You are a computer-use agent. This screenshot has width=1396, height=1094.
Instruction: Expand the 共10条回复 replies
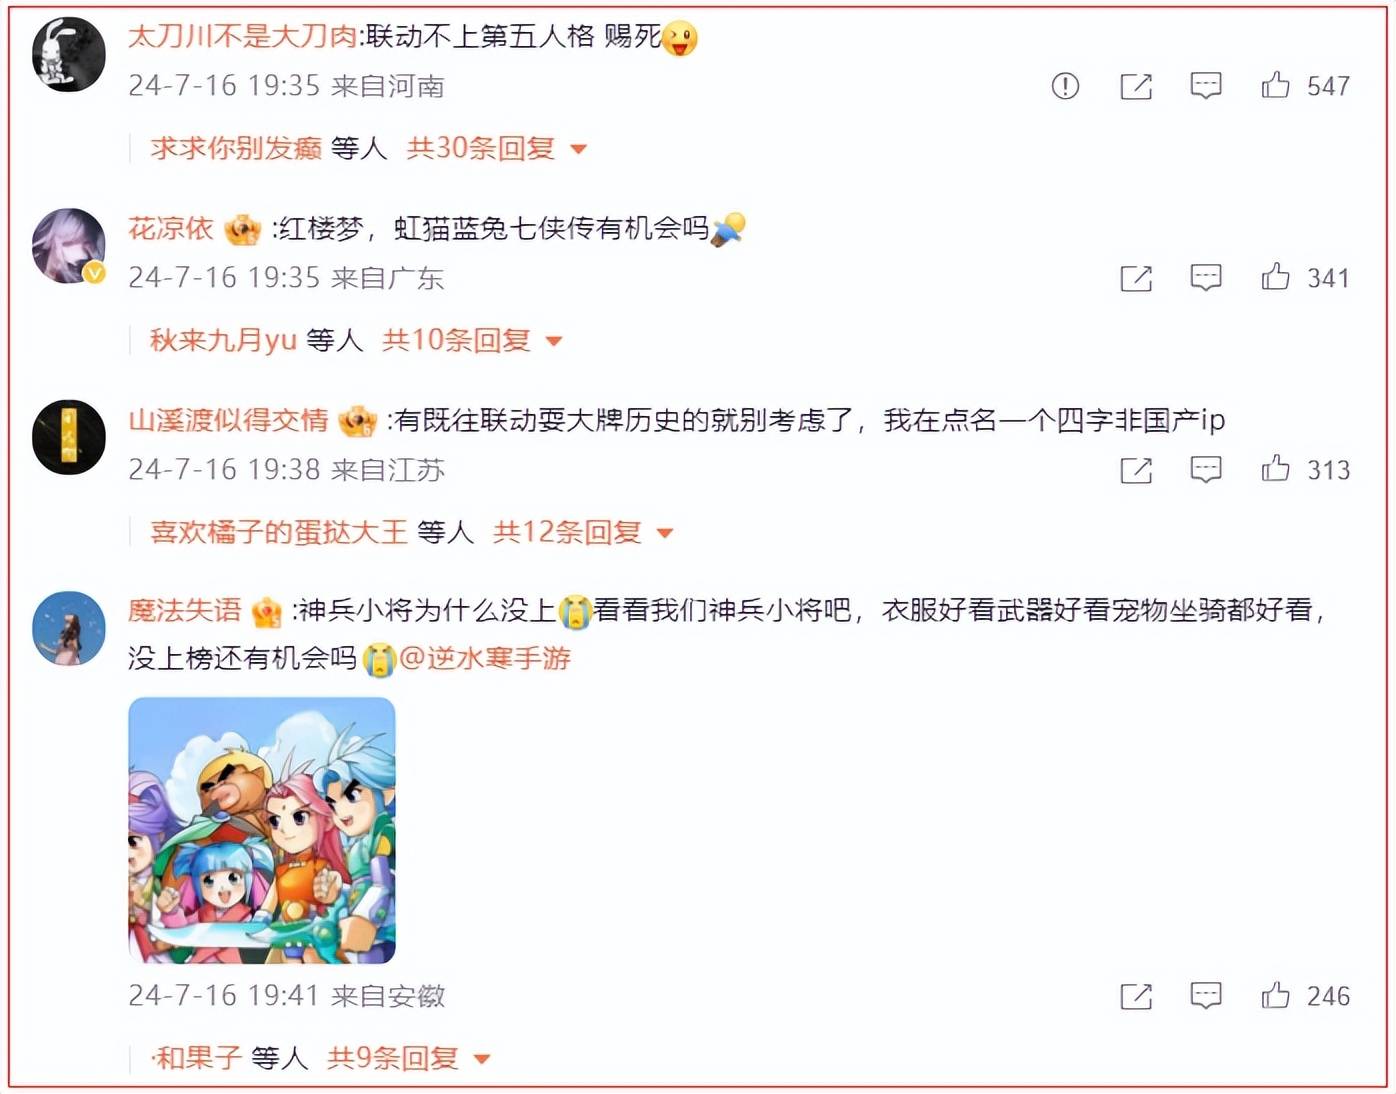[472, 341]
